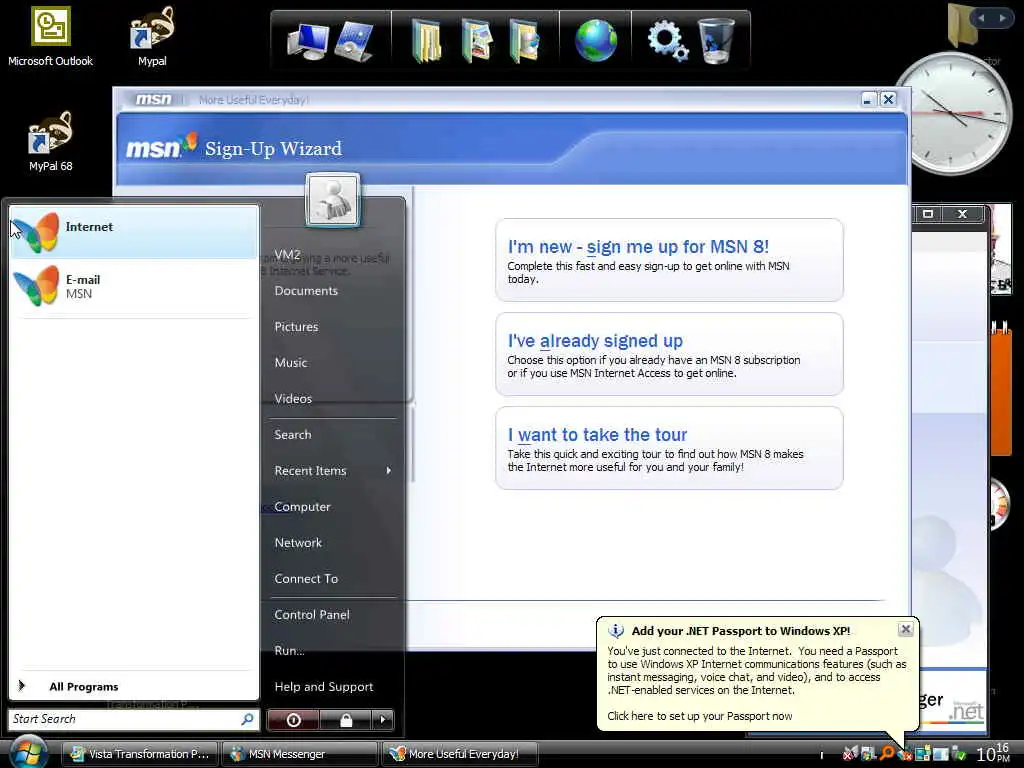
Task: Open Computer from the Start menu
Action: pyautogui.click(x=302, y=507)
